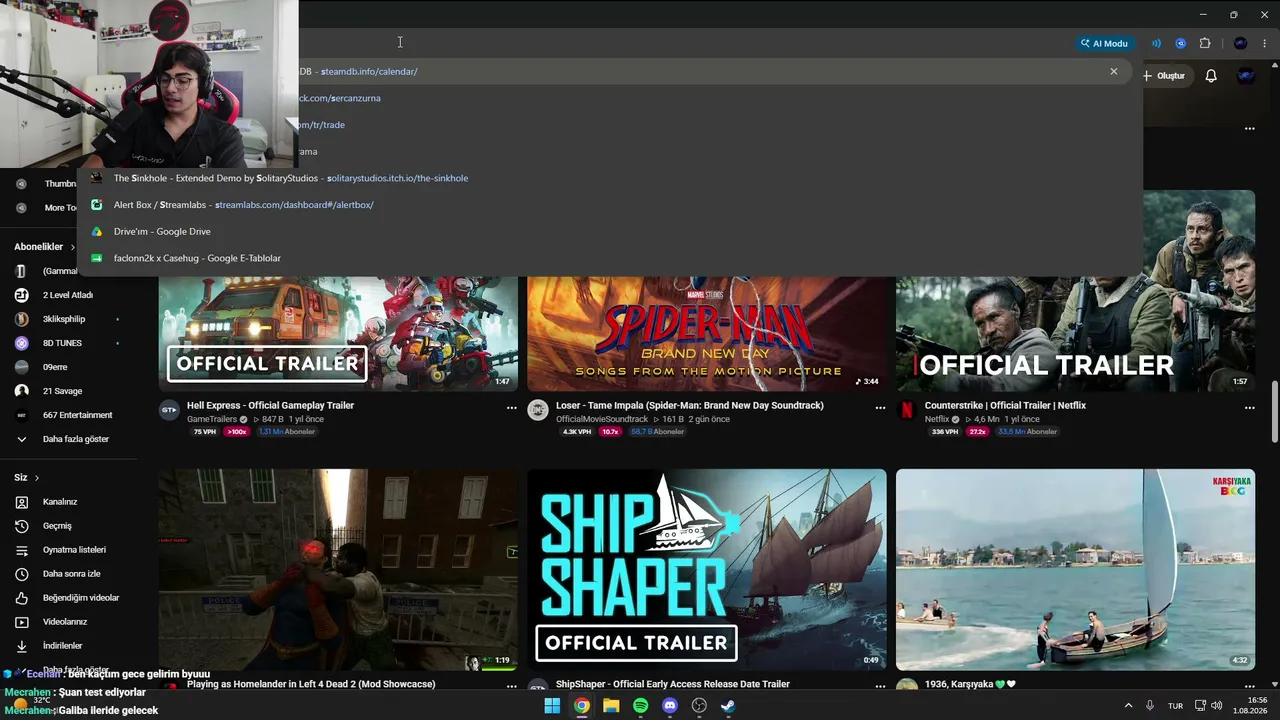1280x720 pixels.
Task: Open the YouTube account avatar menu
Action: coord(1246,76)
